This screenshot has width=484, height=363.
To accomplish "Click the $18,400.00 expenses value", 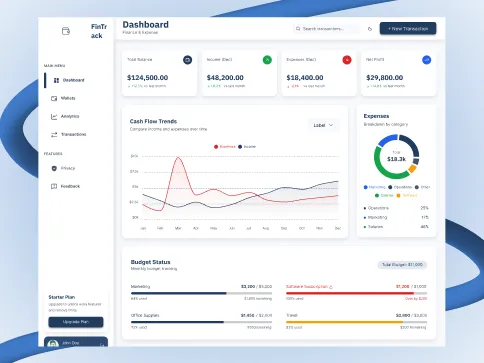I will pos(305,78).
